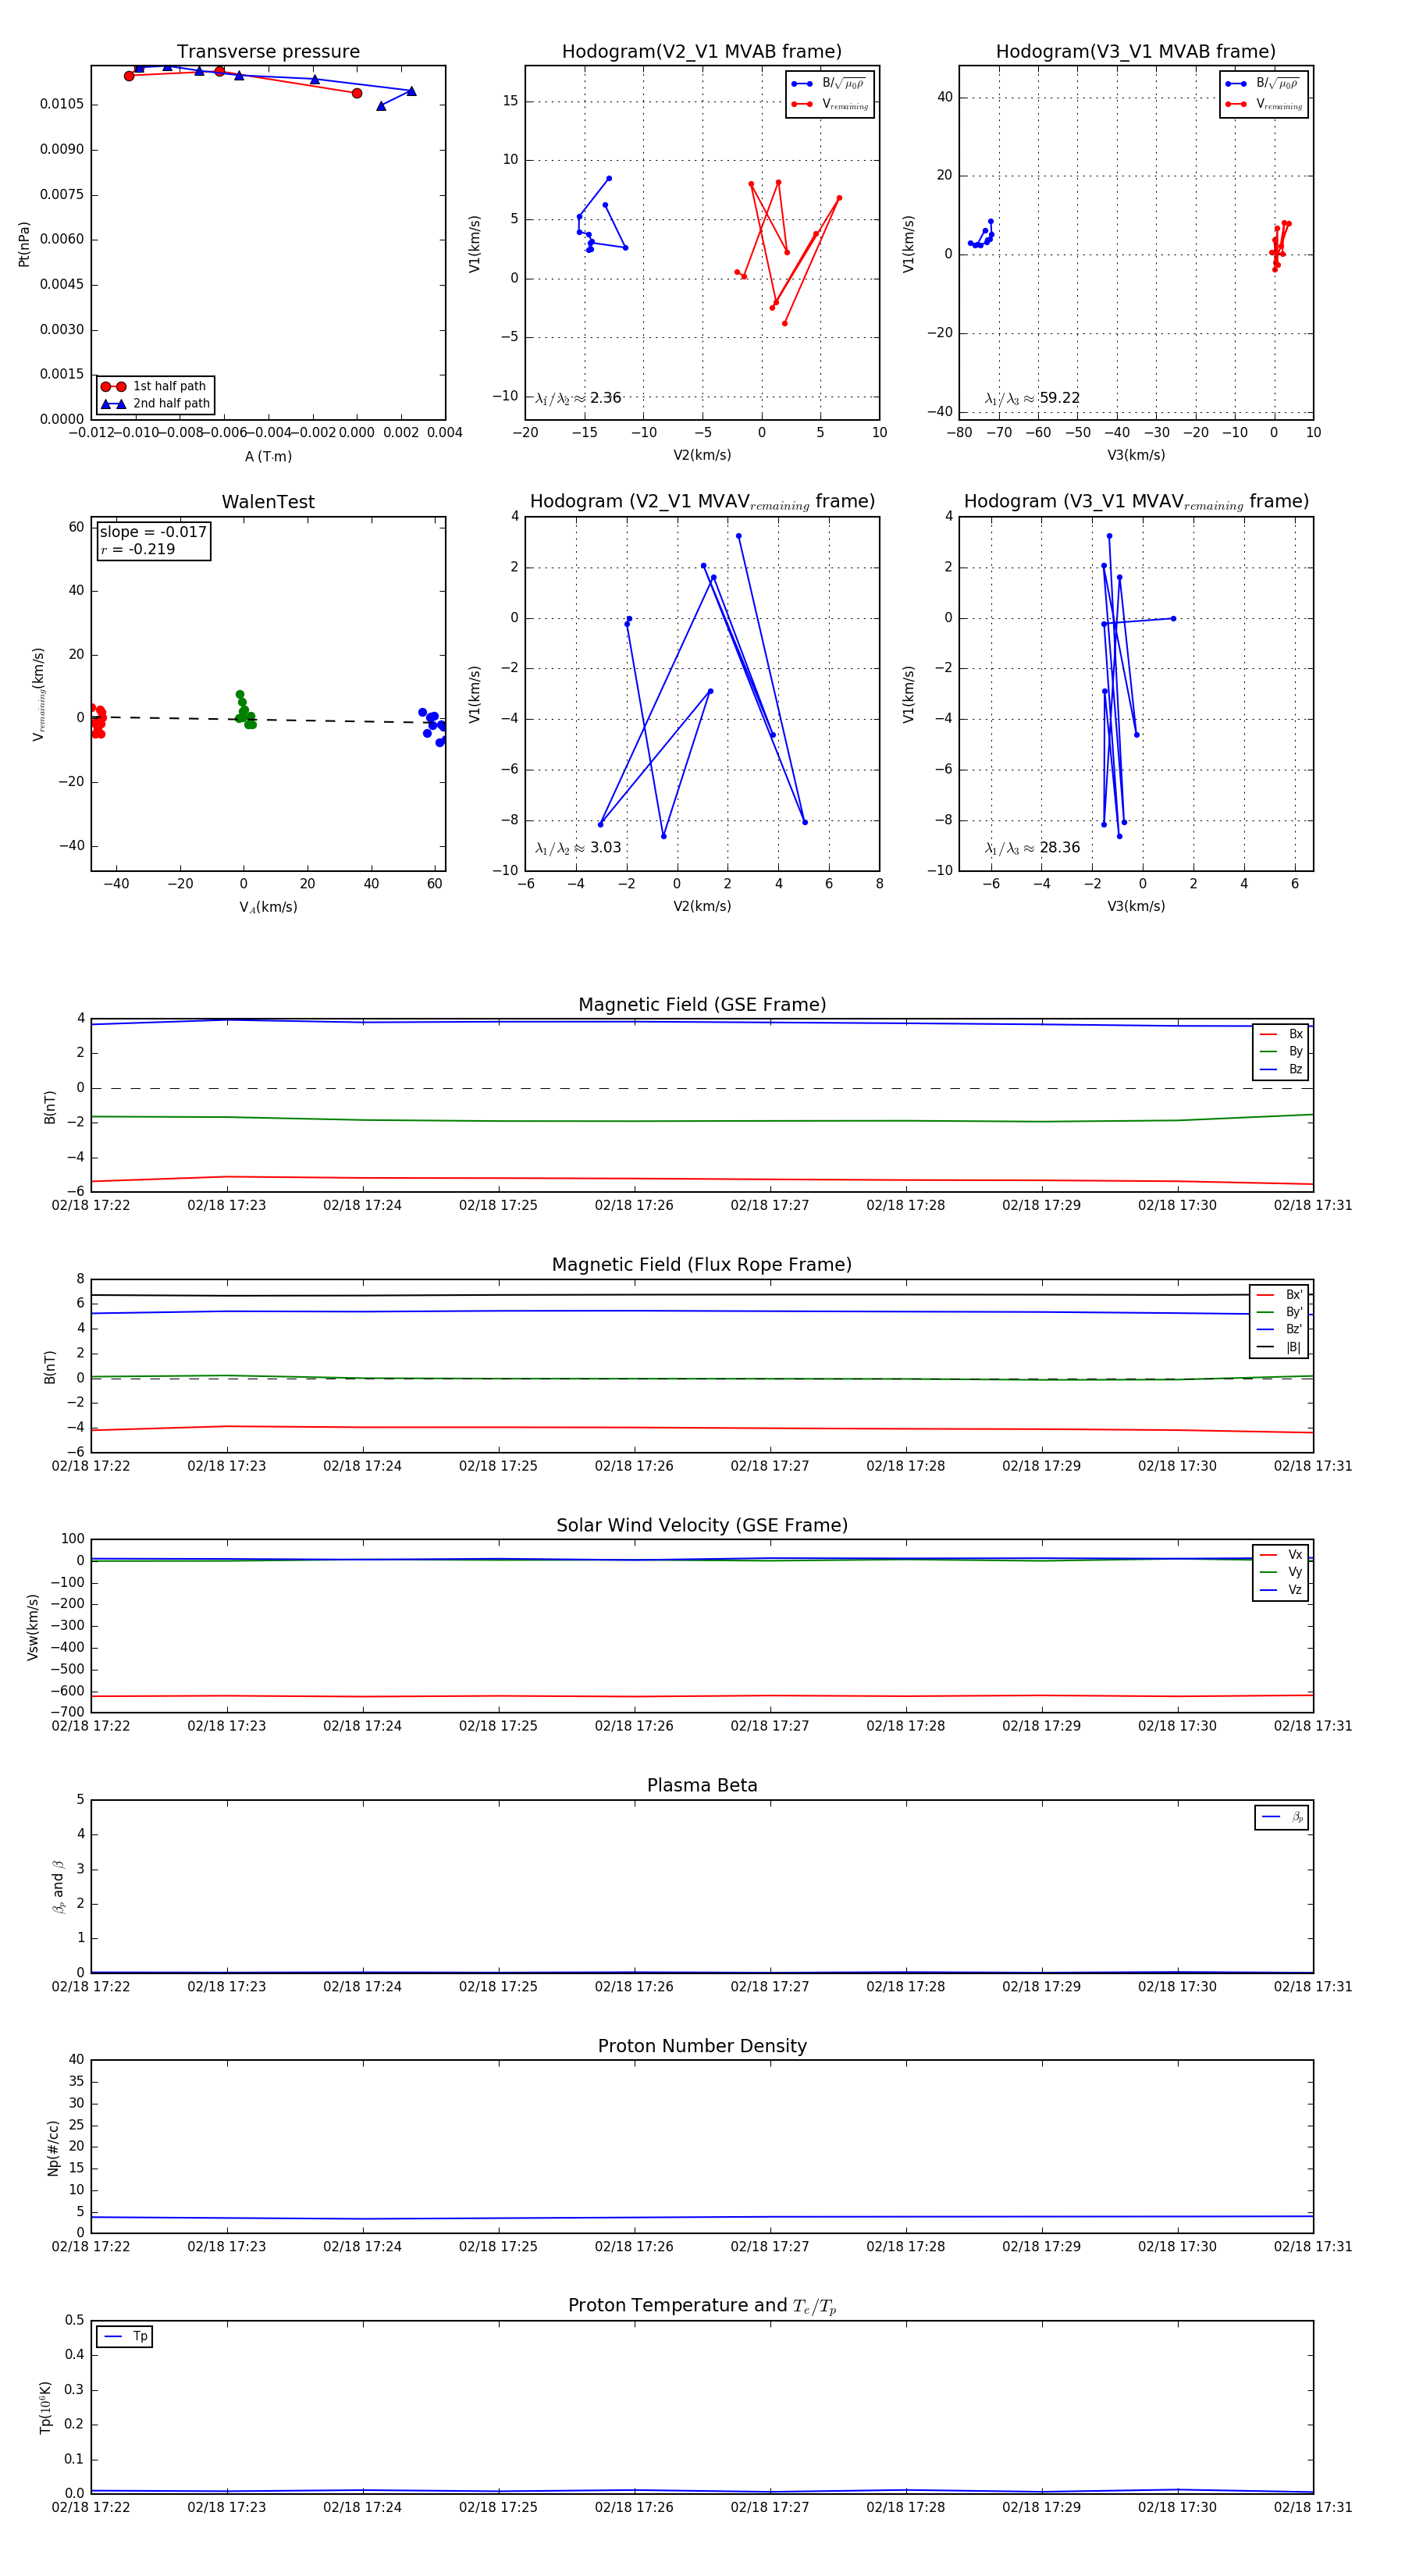Click 'V2(km/s)' label under V2_V1 MVAB hodogram
The height and width of the screenshot is (2576, 1405).
click(x=701, y=455)
